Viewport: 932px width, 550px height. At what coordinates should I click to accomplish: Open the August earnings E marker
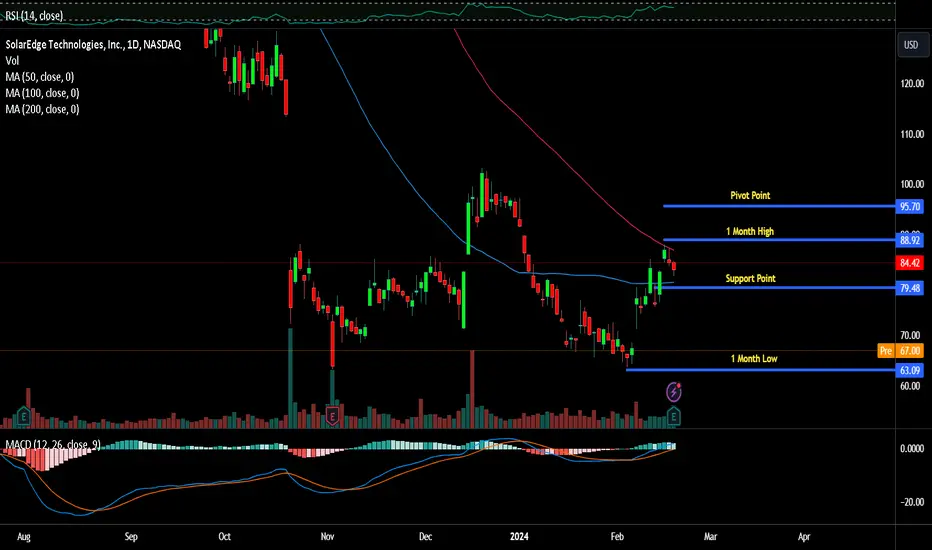point(24,416)
